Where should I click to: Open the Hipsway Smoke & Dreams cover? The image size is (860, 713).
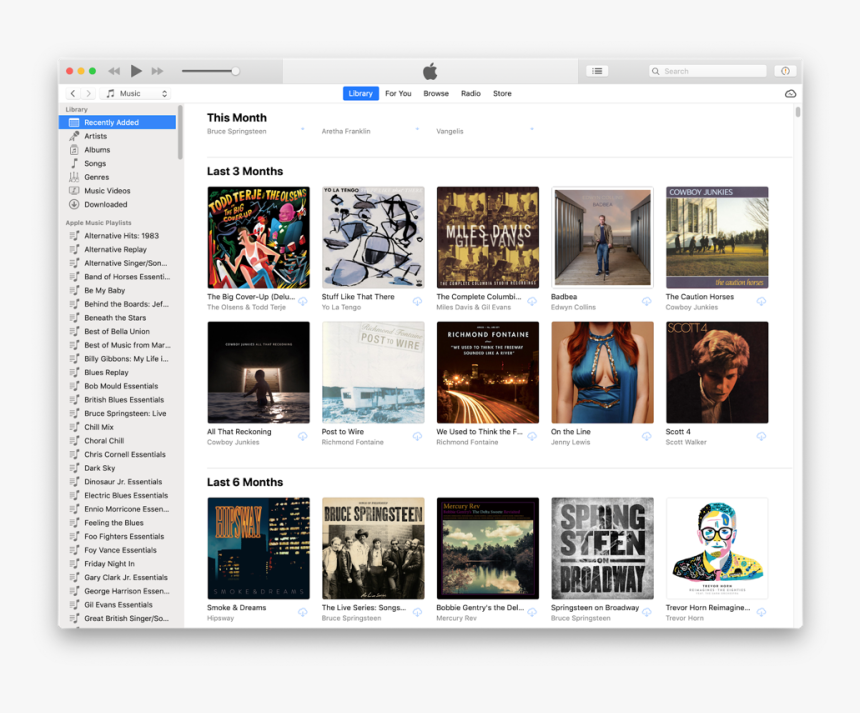(258, 548)
